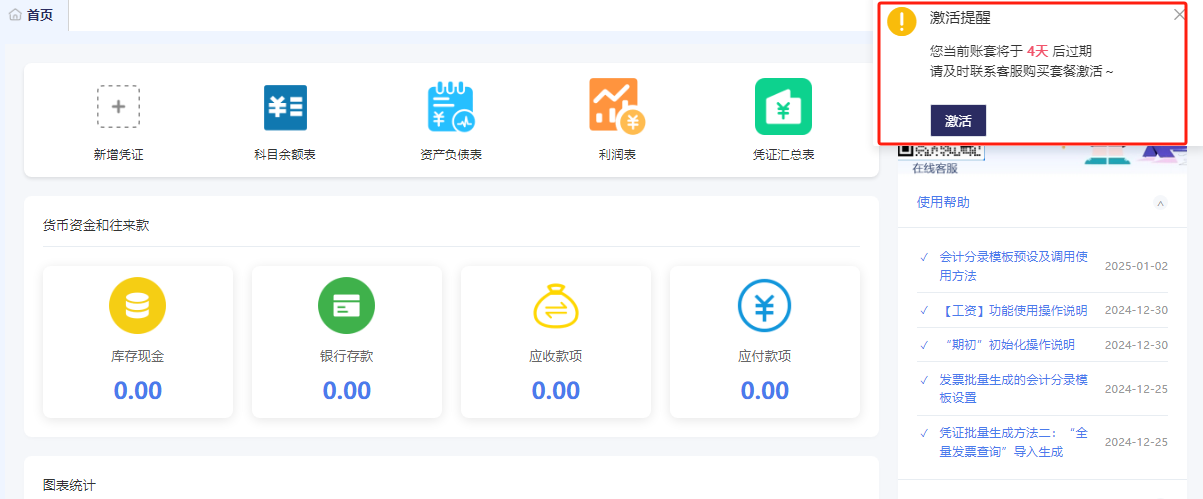Image resolution: width=1203 pixels, height=499 pixels.
Task: Click the 2025-01-02 article date
Action: 1136,266
